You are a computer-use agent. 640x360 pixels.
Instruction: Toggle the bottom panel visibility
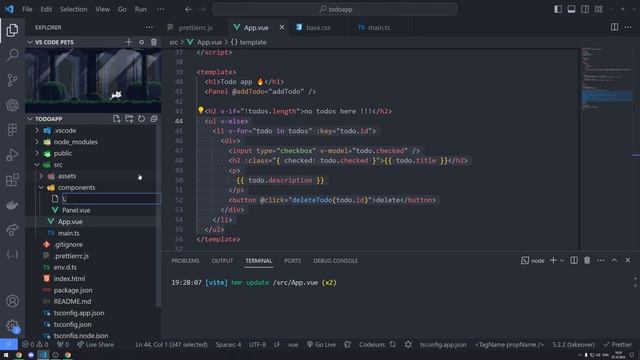pos(571,9)
